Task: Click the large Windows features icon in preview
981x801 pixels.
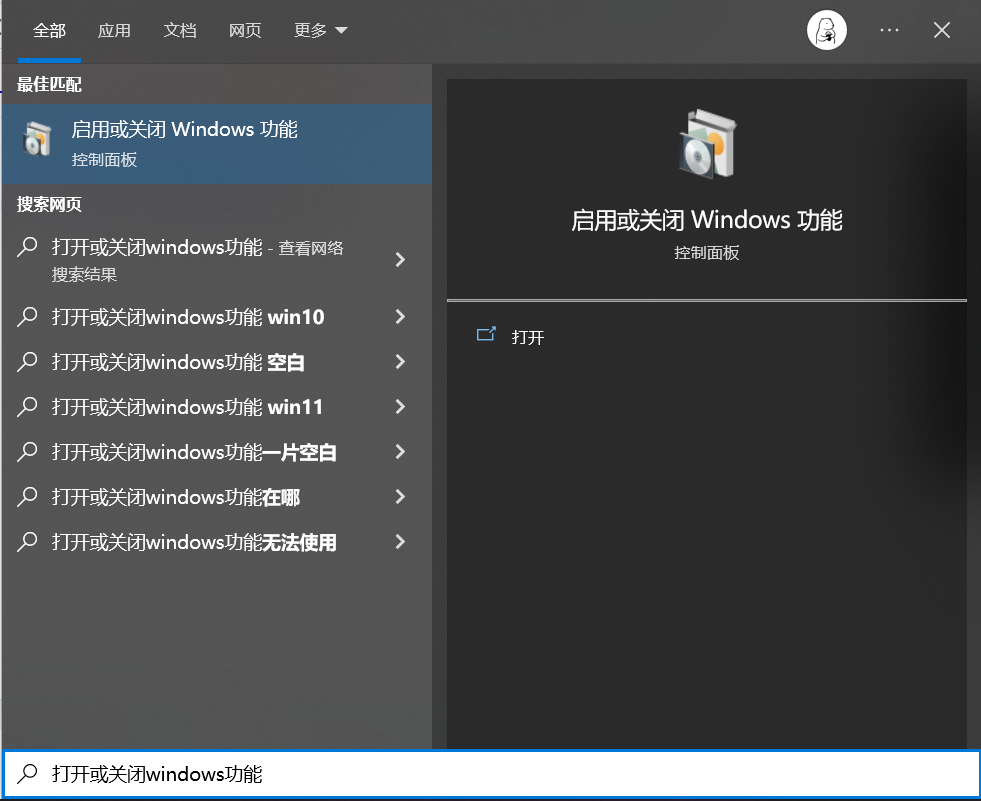Action: [x=708, y=144]
